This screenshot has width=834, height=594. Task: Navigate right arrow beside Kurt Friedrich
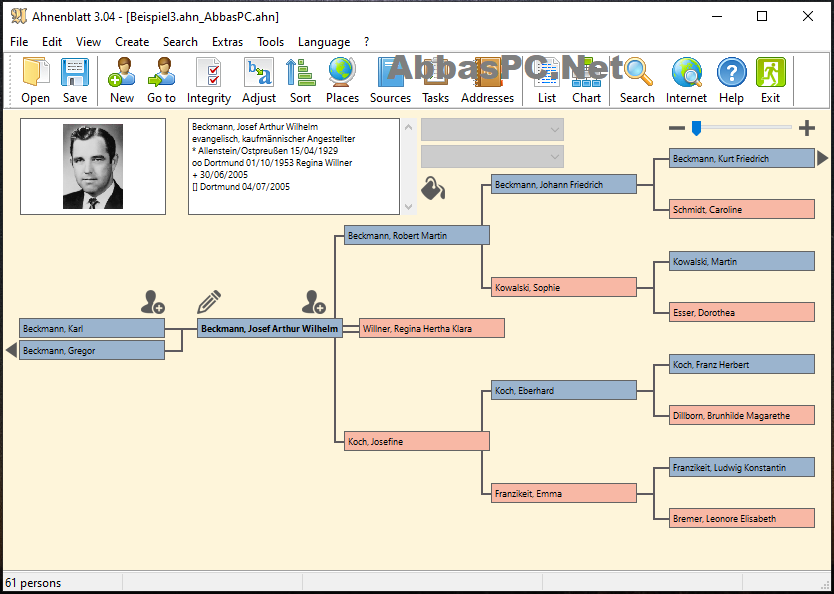(822, 158)
